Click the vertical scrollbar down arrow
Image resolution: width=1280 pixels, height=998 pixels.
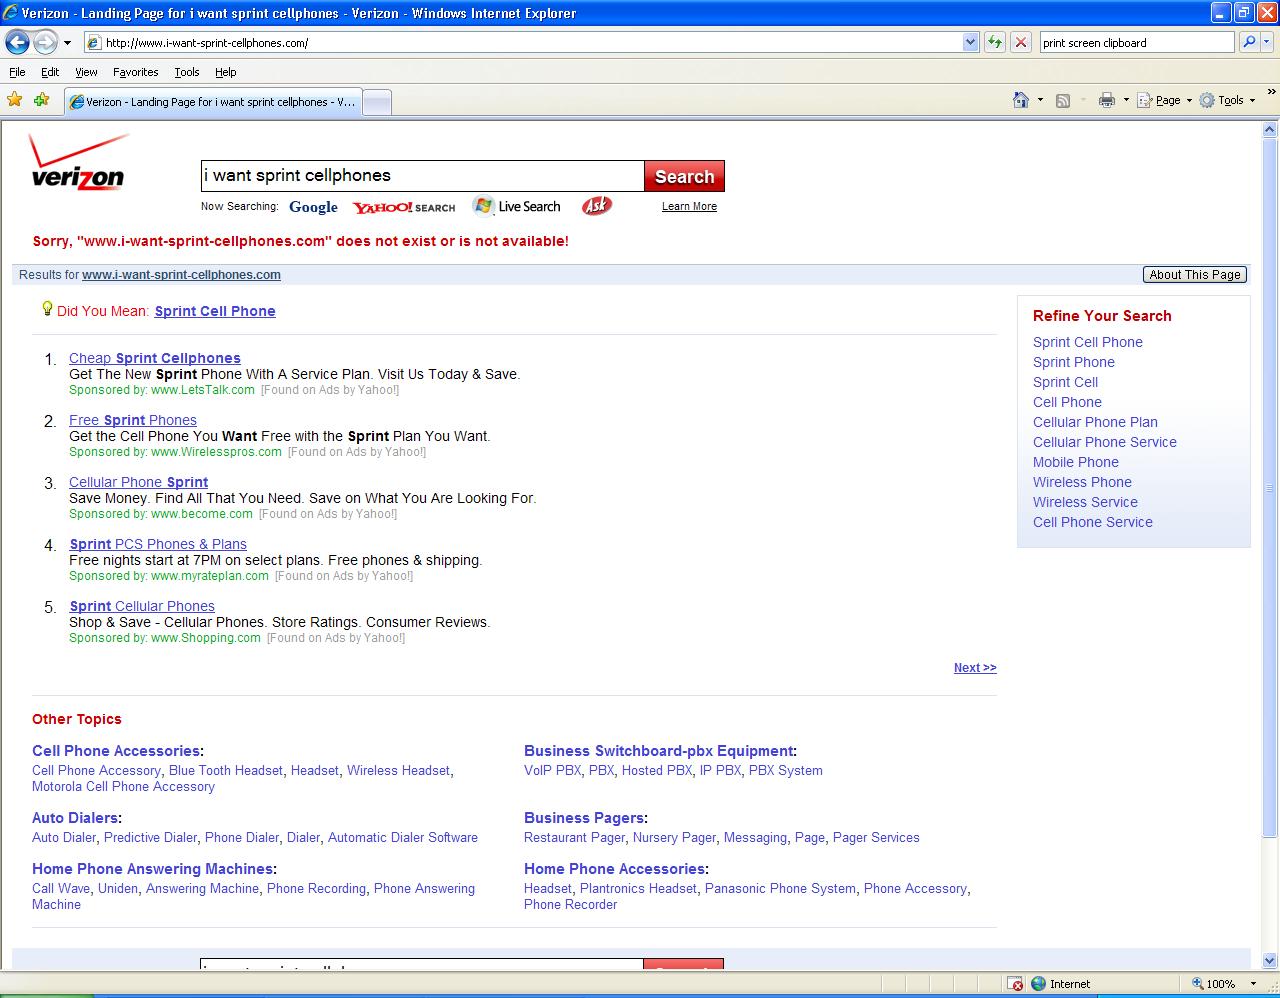click(1270, 961)
